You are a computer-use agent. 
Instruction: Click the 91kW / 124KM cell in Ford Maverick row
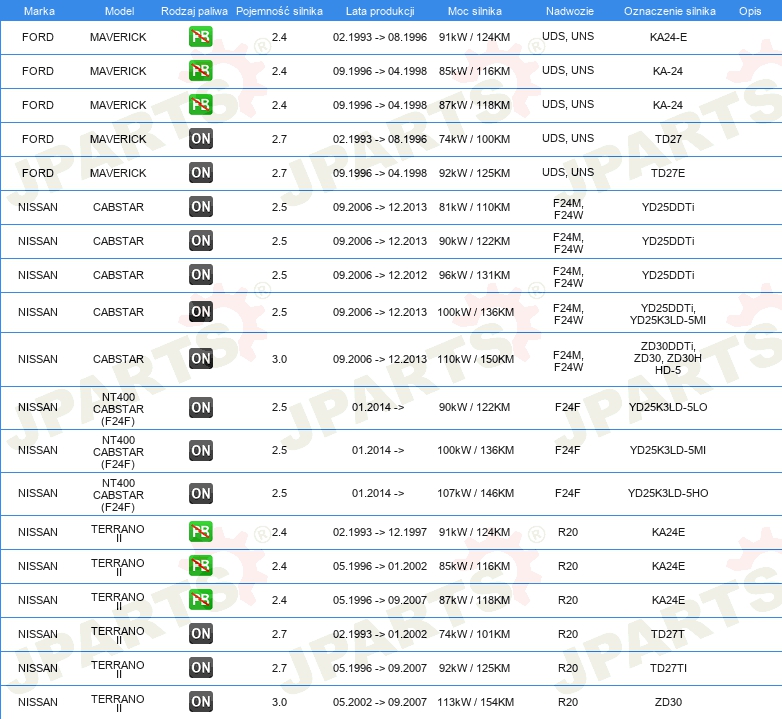click(x=474, y=37)
